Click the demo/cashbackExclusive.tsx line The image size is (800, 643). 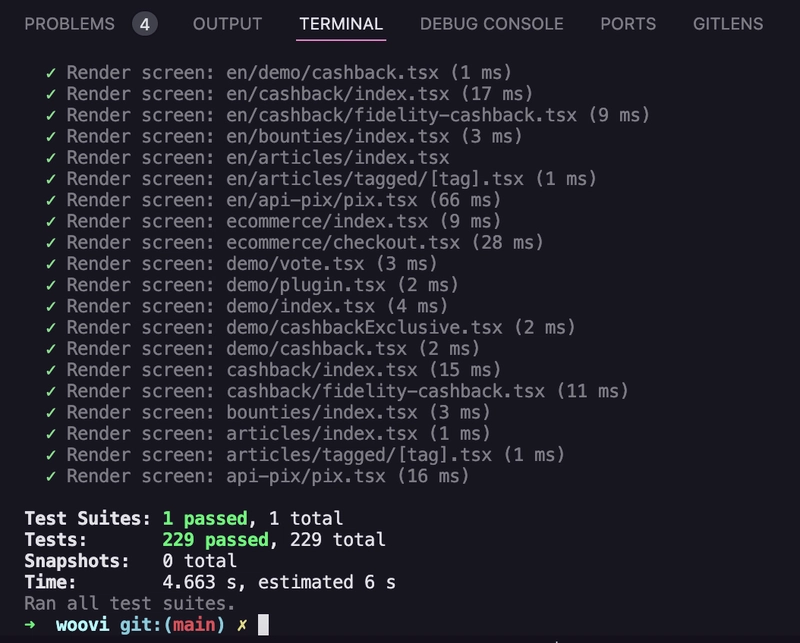pos(310,328)
